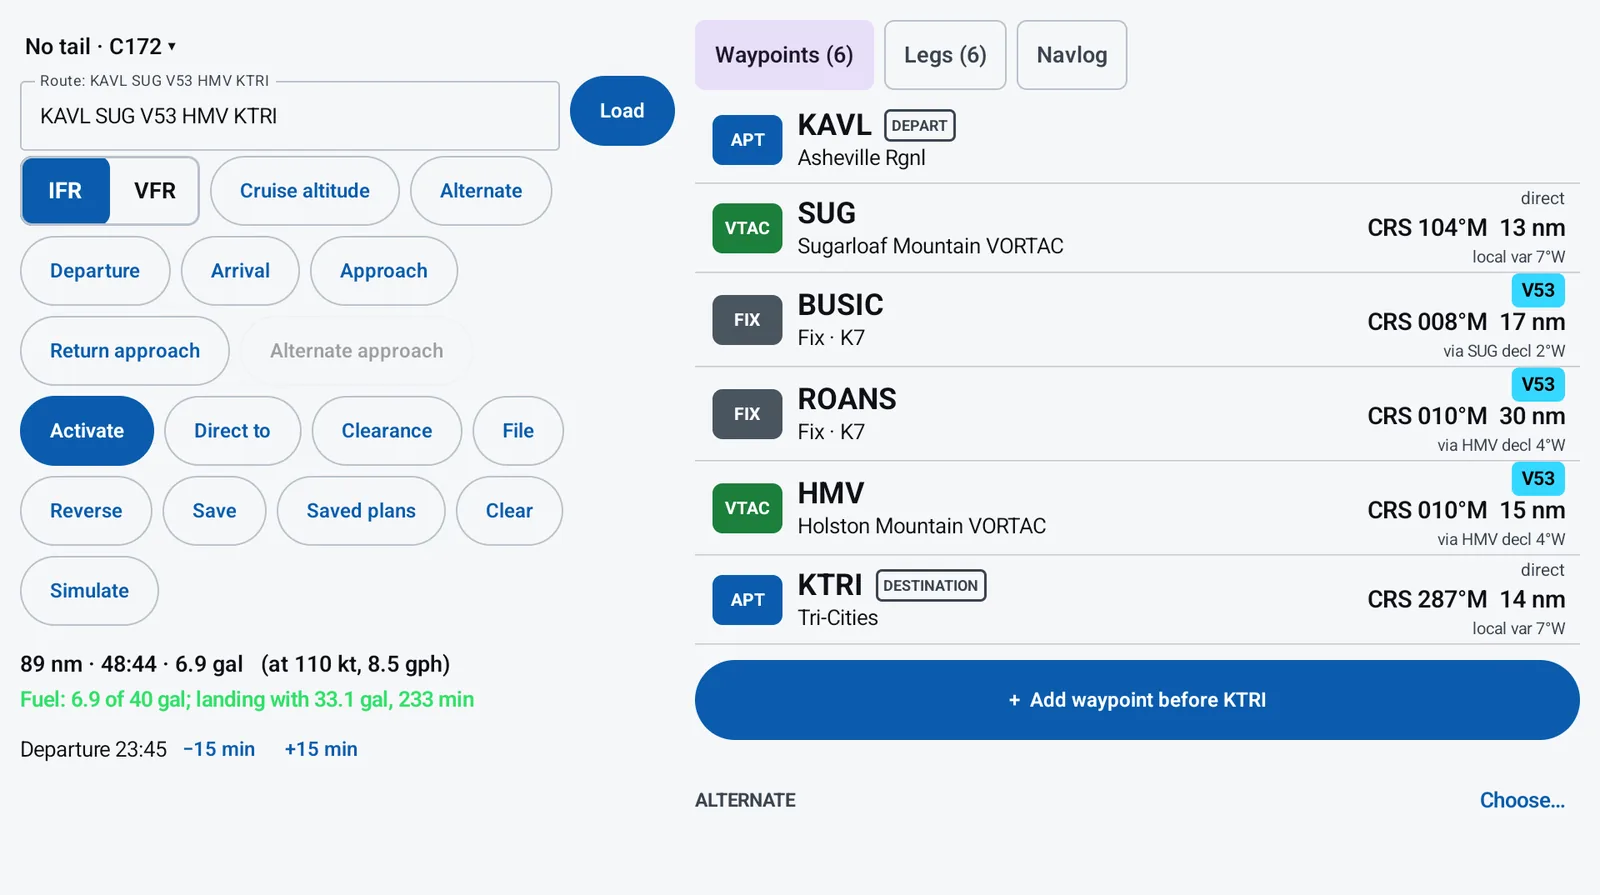1600x895 pixels.
Task: Open the Approach procedure picker
Action: (384, 271)
